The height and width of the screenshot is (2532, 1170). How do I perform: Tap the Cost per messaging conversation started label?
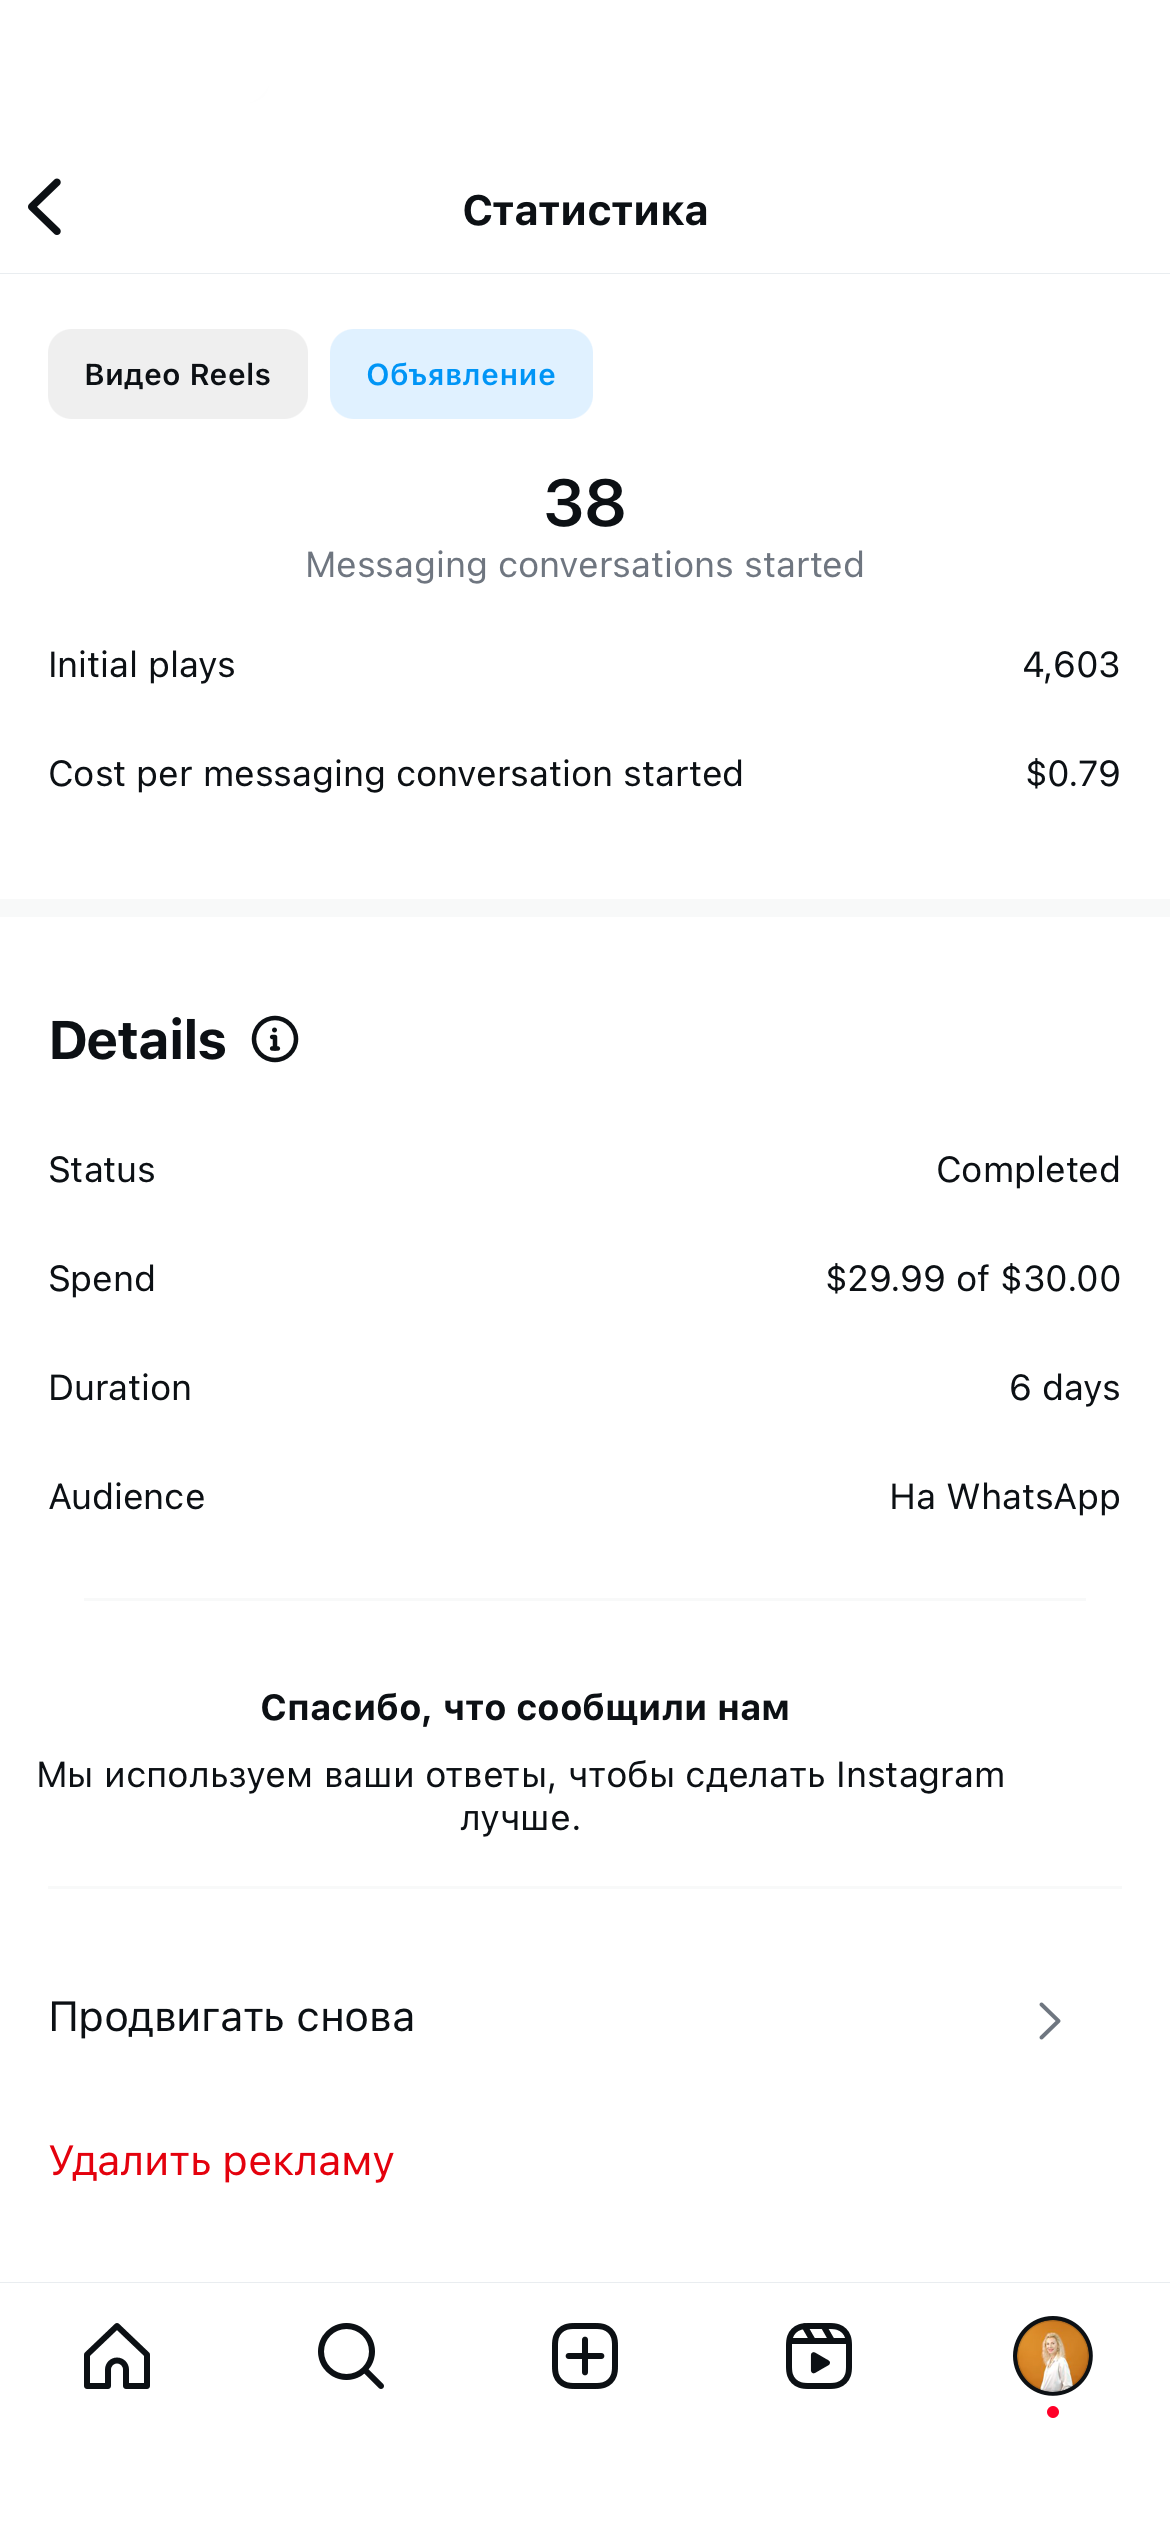(396, 774)
